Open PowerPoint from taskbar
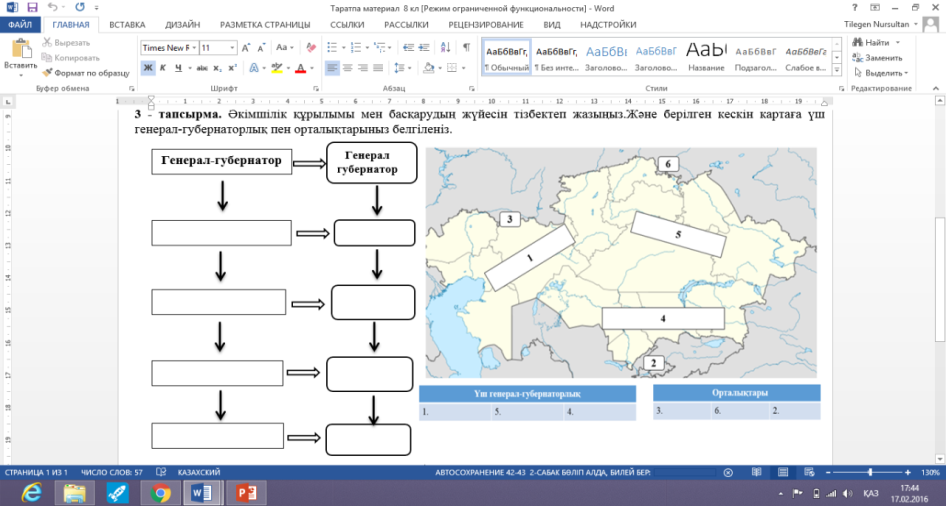The height and width of the screenshot is (506, 946). [246, 493]
